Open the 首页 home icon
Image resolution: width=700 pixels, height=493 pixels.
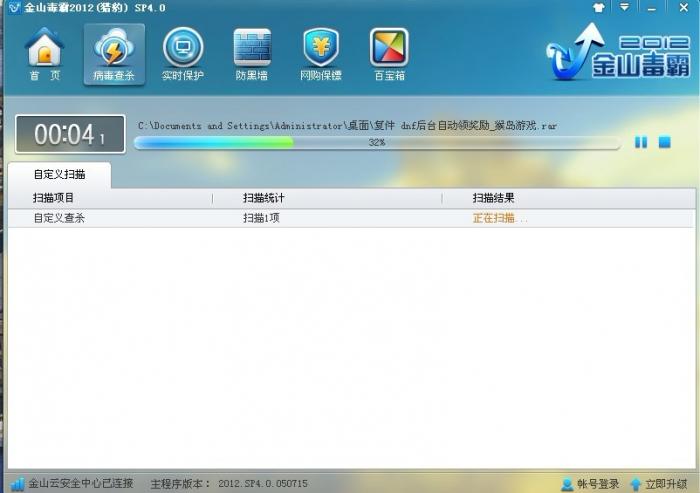(x=45, y=54)
